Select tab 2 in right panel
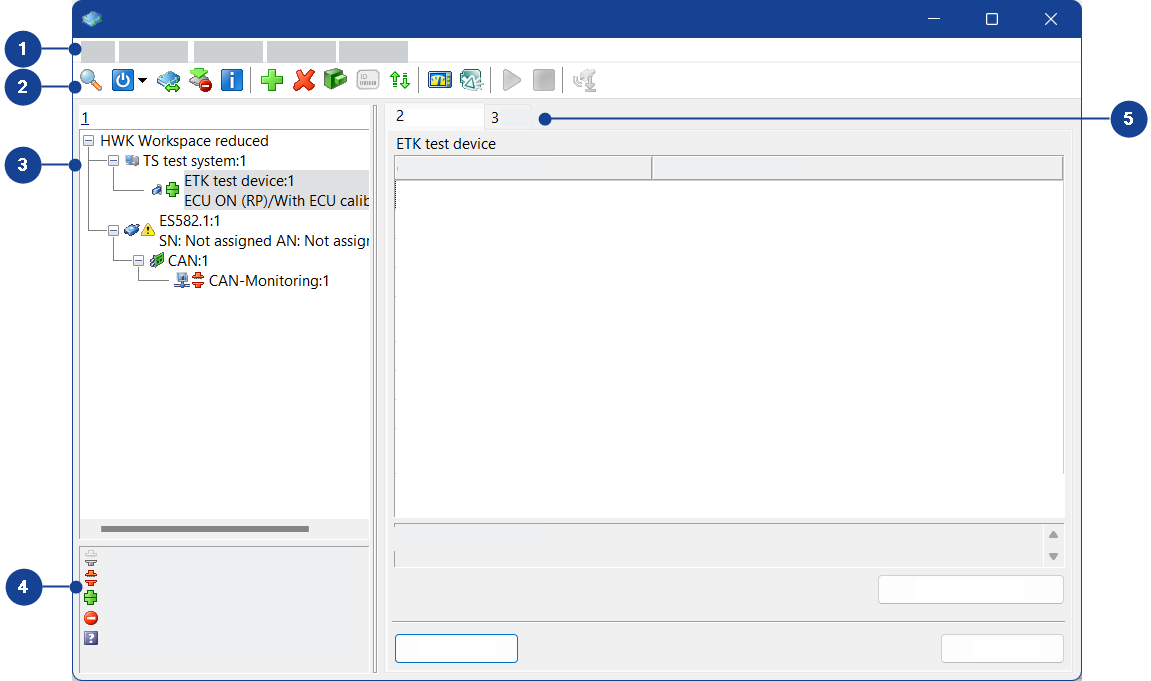The image size is (1151, 681). point(401,116)
